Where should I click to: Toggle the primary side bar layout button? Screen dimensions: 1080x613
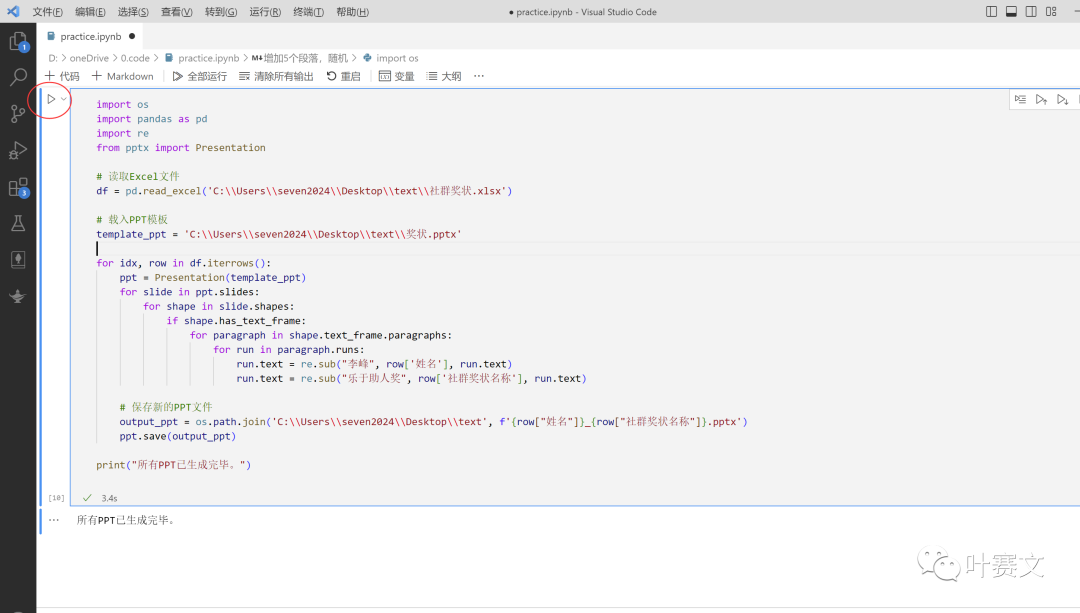tap(991, 12)
